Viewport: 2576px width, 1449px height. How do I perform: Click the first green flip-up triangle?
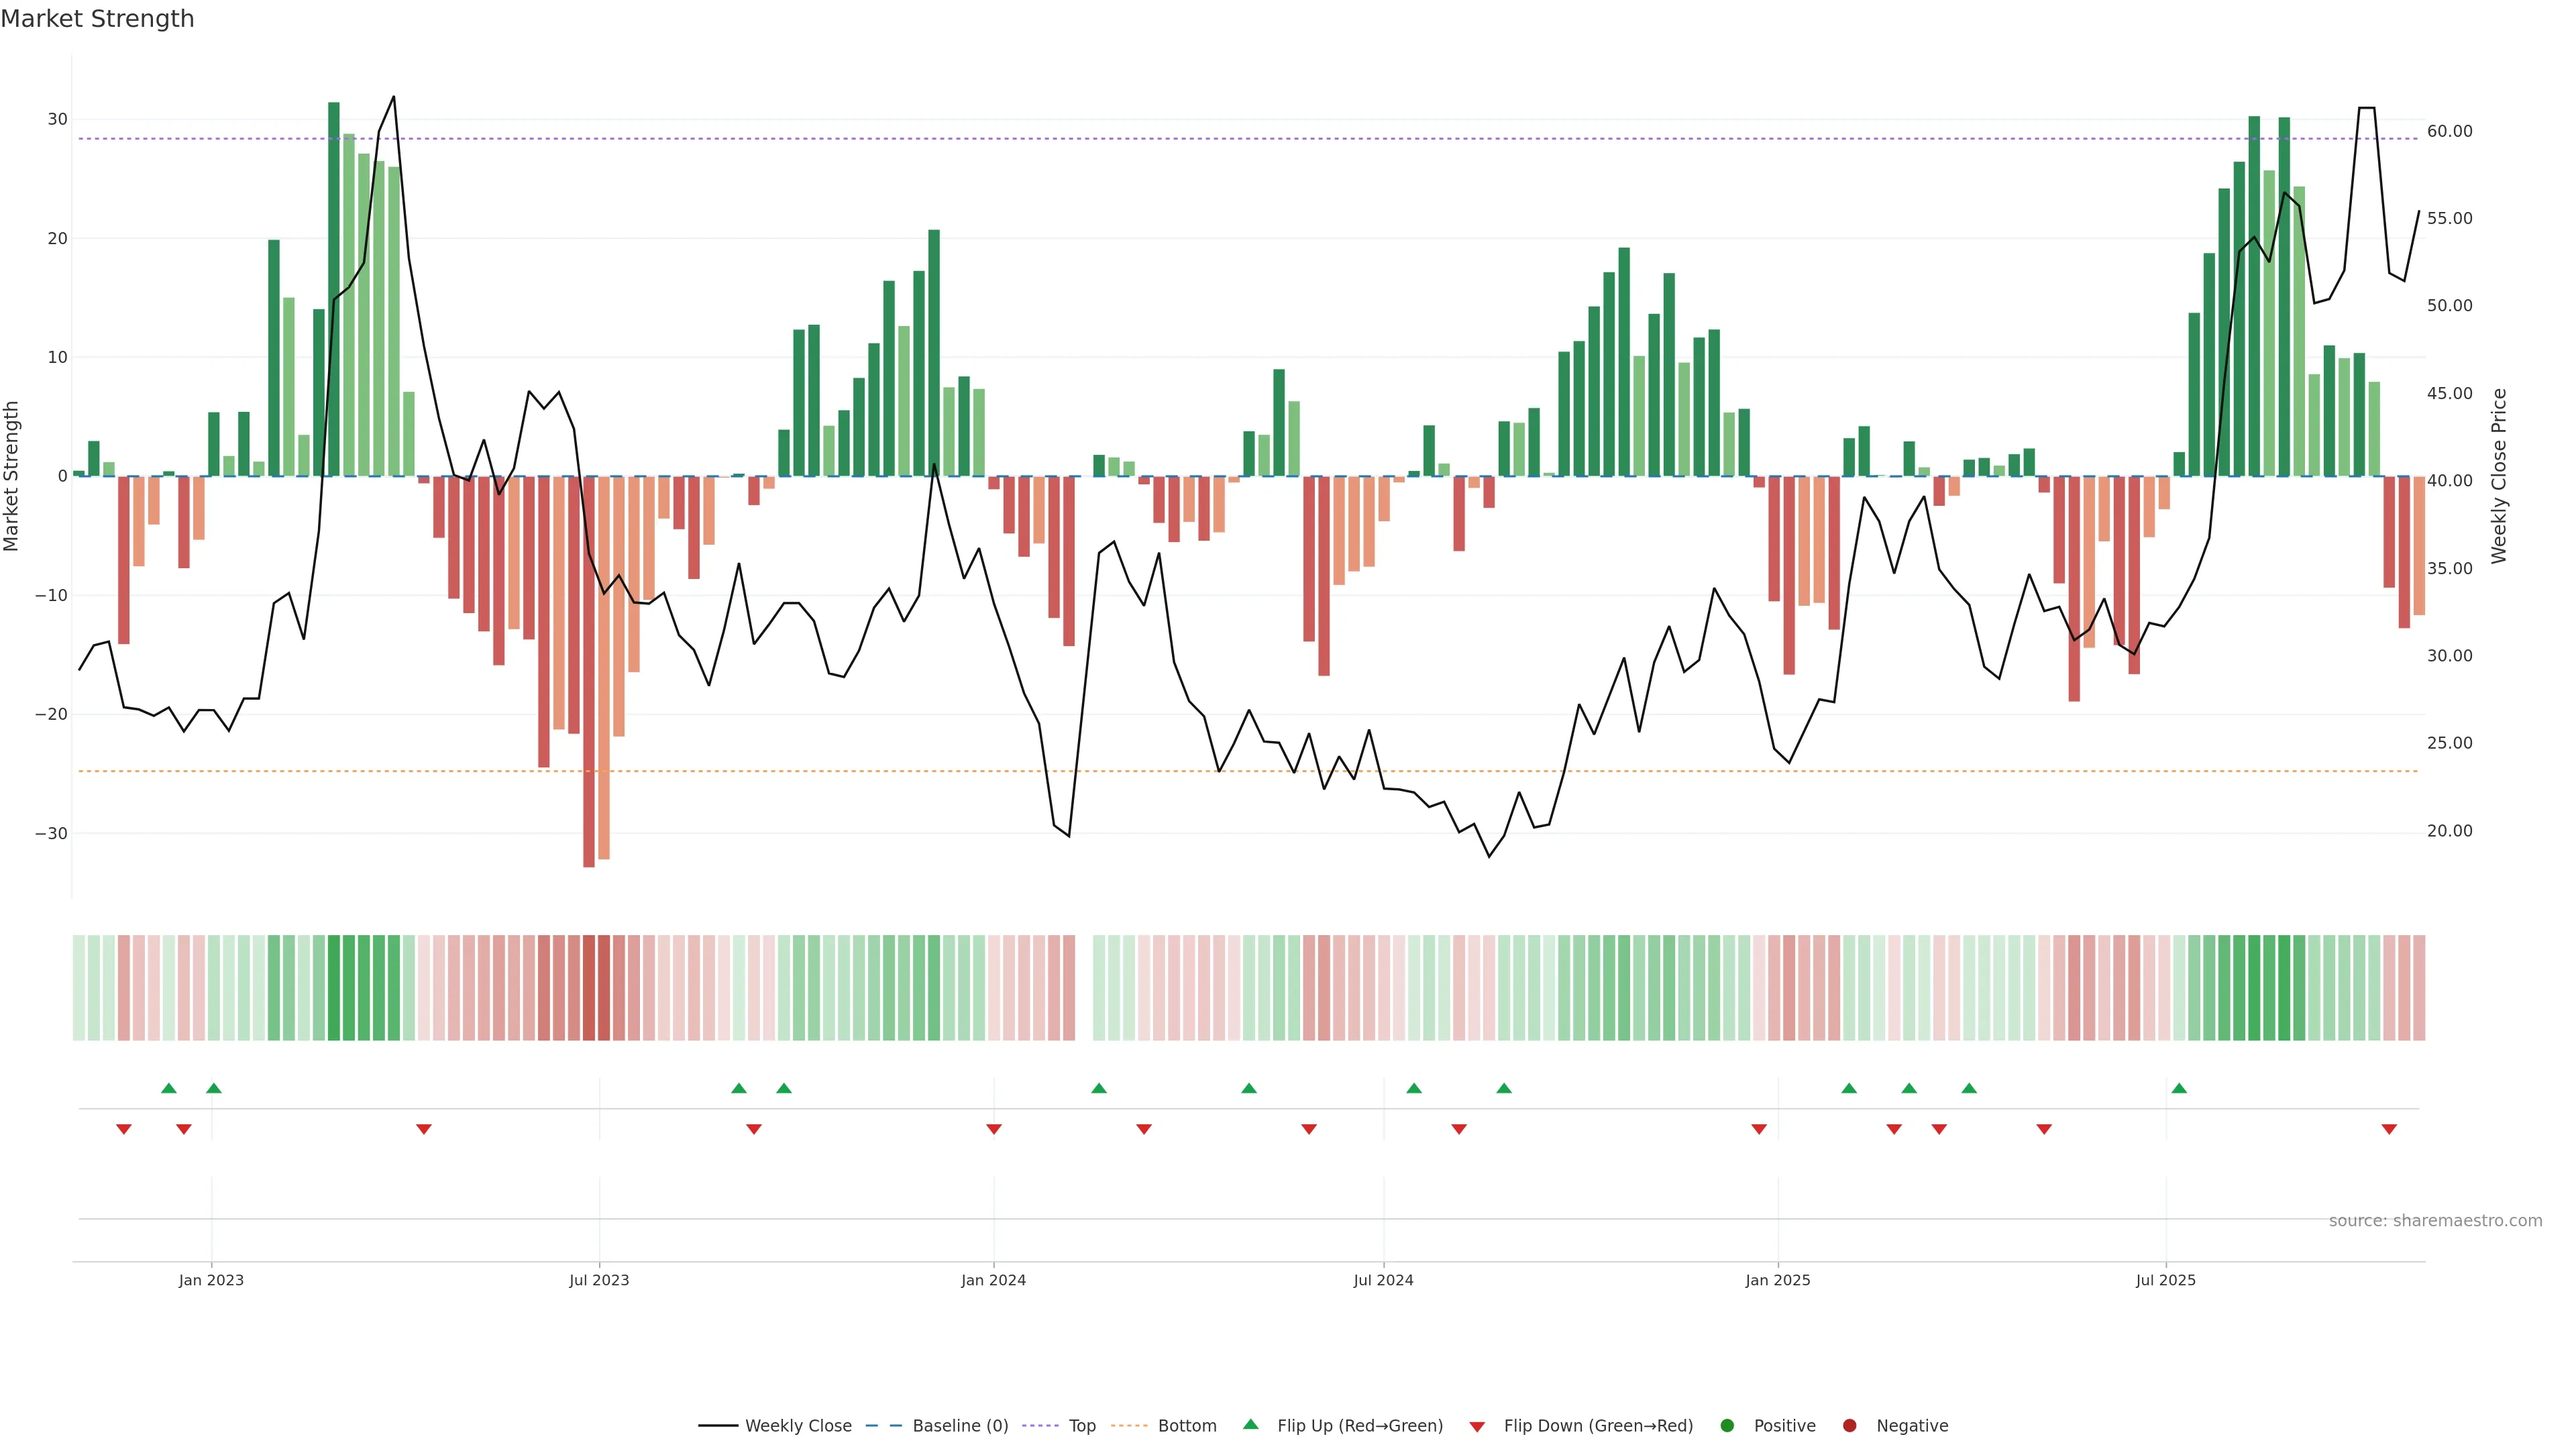tap(169, 1088)
